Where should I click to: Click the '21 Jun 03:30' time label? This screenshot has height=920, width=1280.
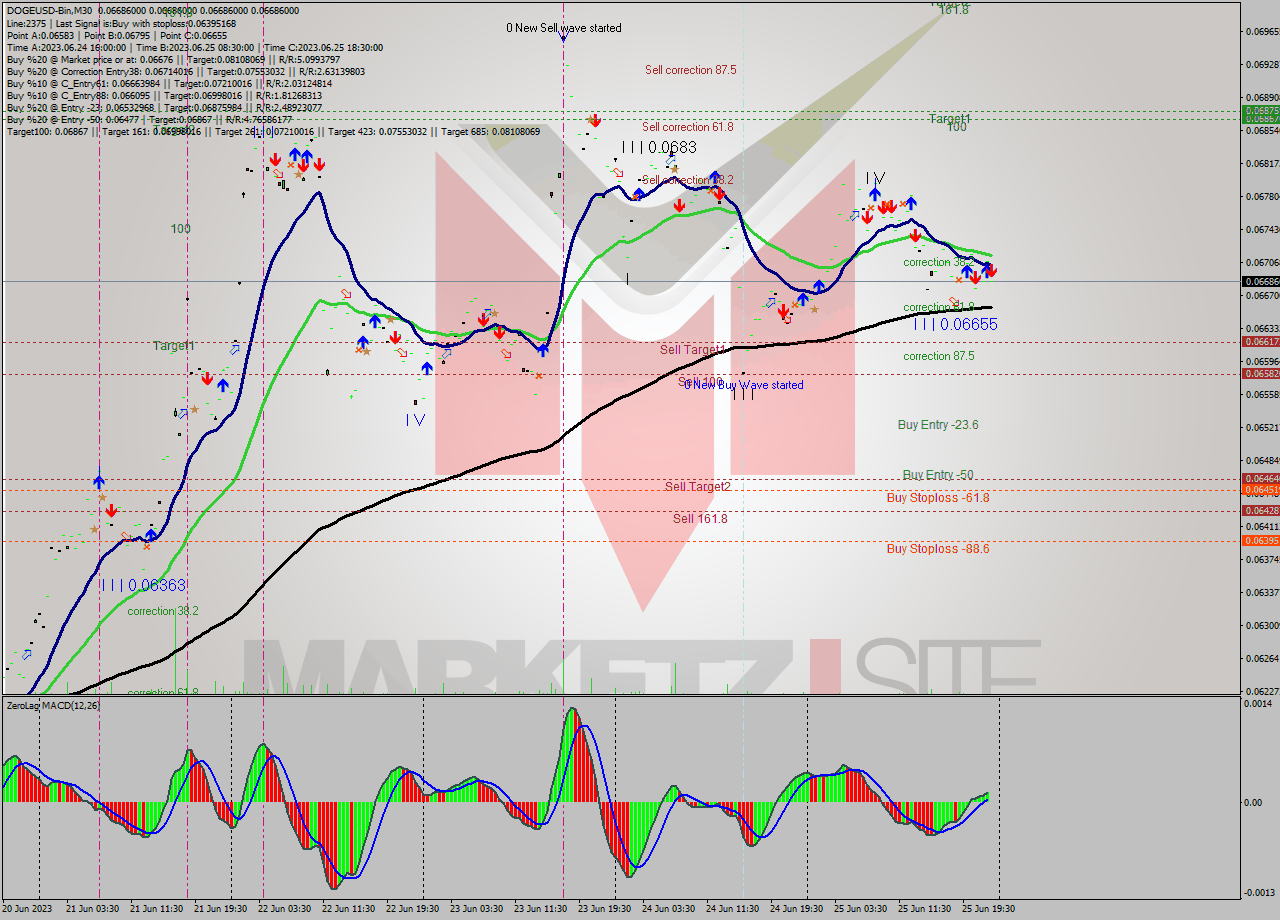pos(92,909)
